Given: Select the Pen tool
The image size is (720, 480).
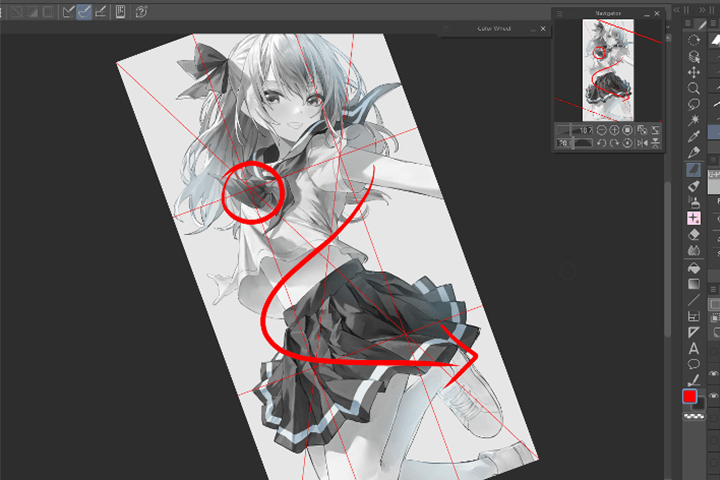Looking at the screenshot, I should click(x=694, y=152).
